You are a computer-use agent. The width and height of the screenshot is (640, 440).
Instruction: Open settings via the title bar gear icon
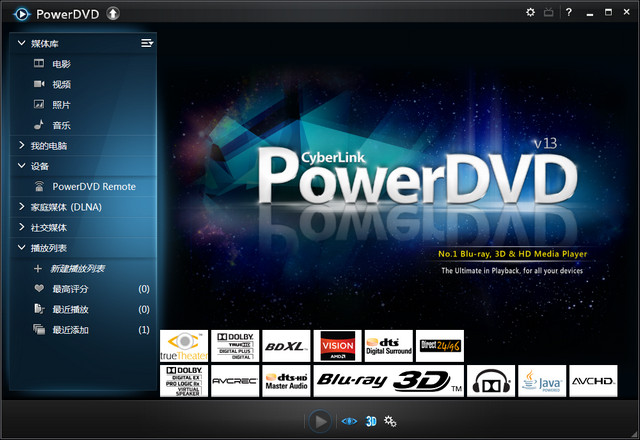[x=530, y=12]
